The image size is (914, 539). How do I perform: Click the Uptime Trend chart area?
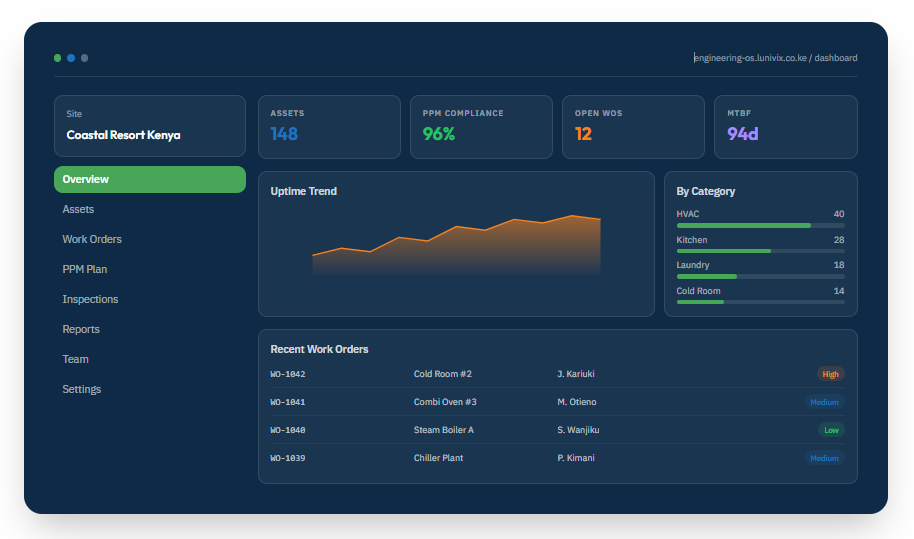point(456,245)
